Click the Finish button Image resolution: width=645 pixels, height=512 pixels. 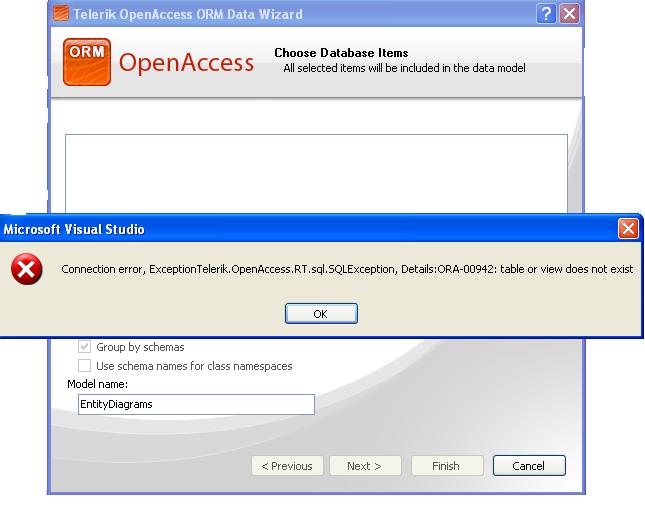pos(447,466)
